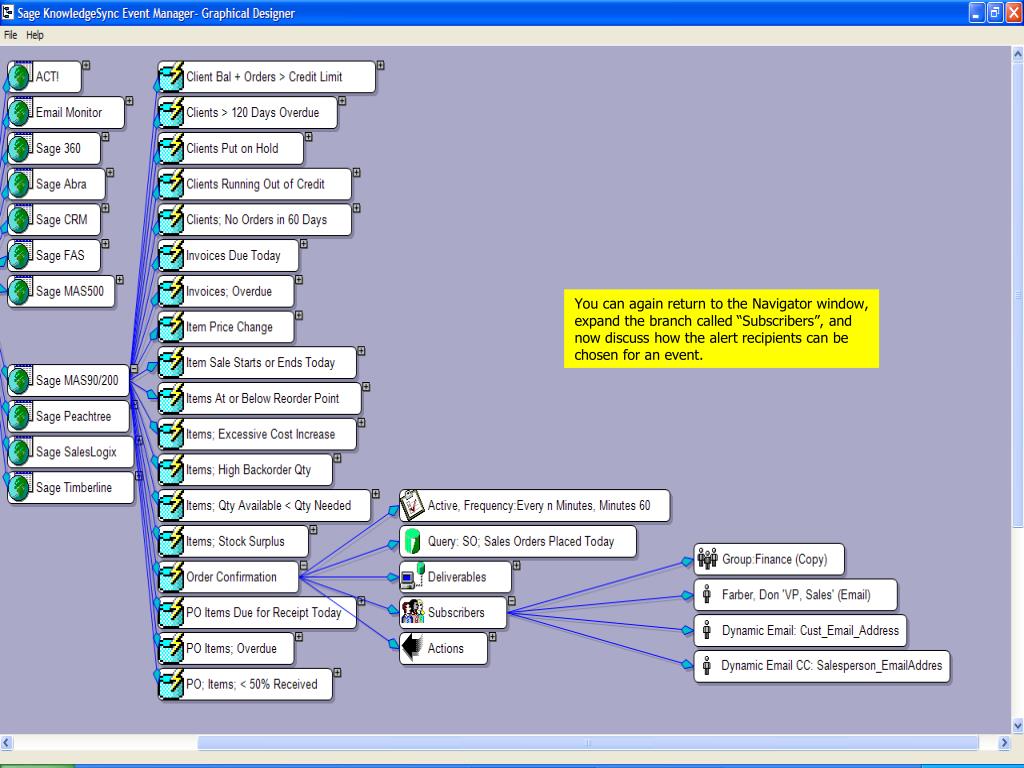
Task: Expand the ACT! node
Action: tap(86, 65)
